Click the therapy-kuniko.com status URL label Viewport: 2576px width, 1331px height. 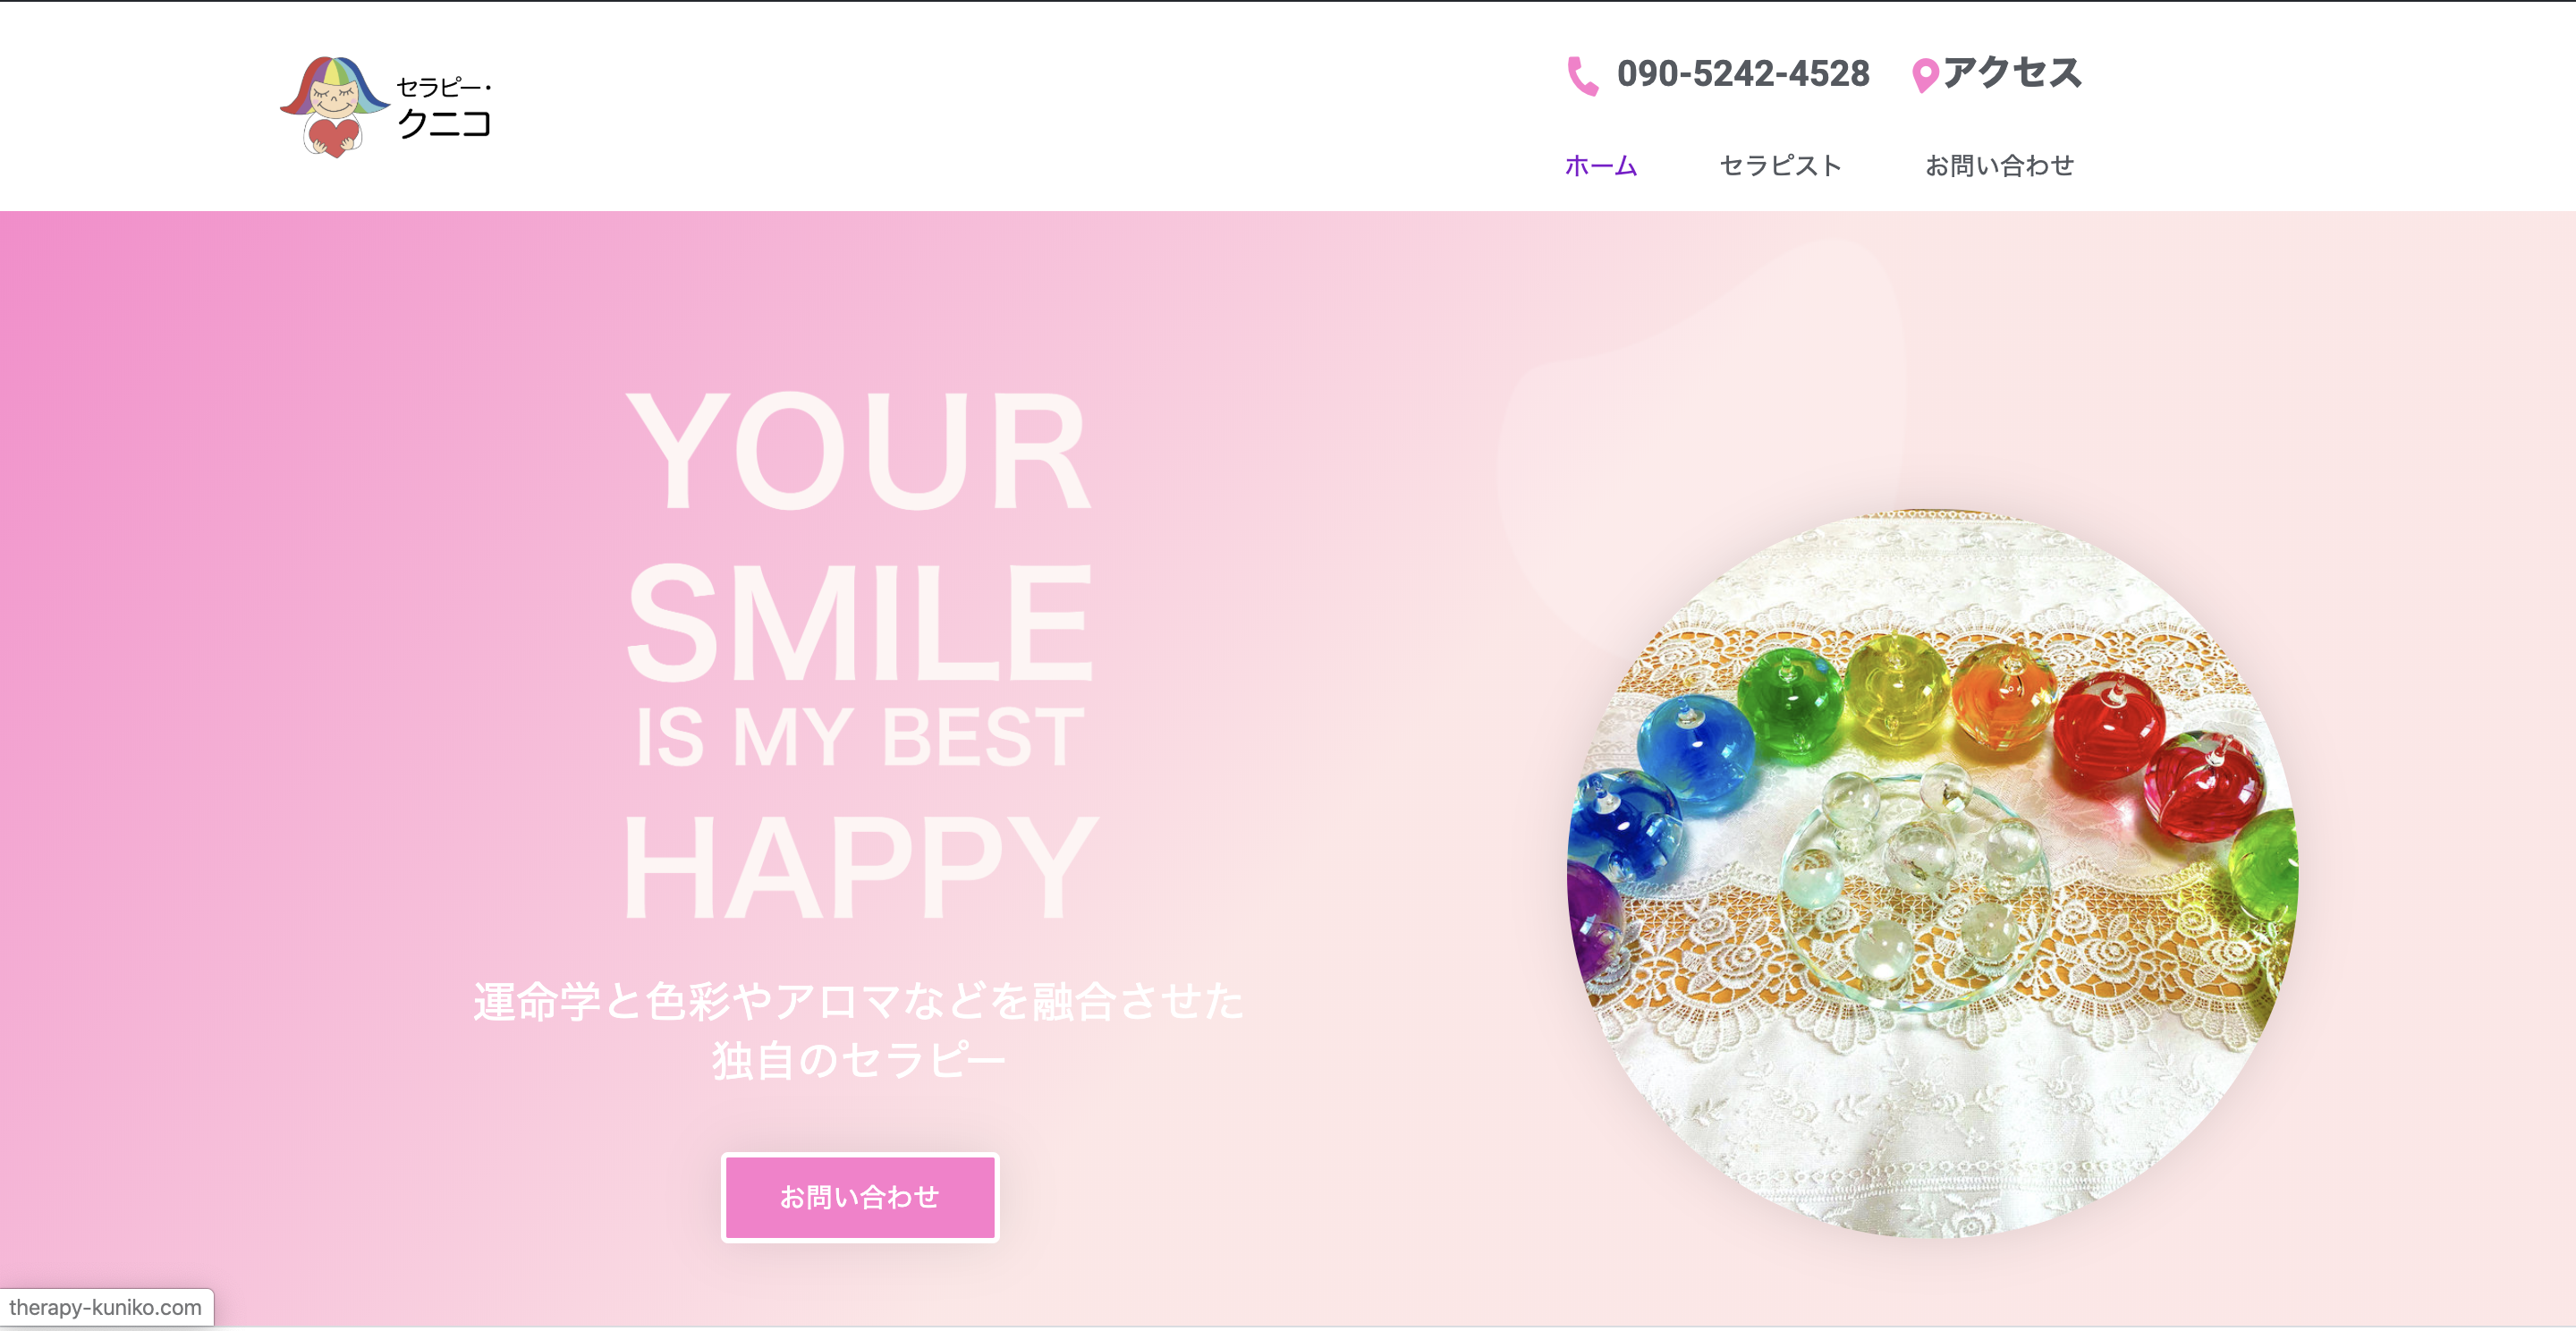(106, 1307)
